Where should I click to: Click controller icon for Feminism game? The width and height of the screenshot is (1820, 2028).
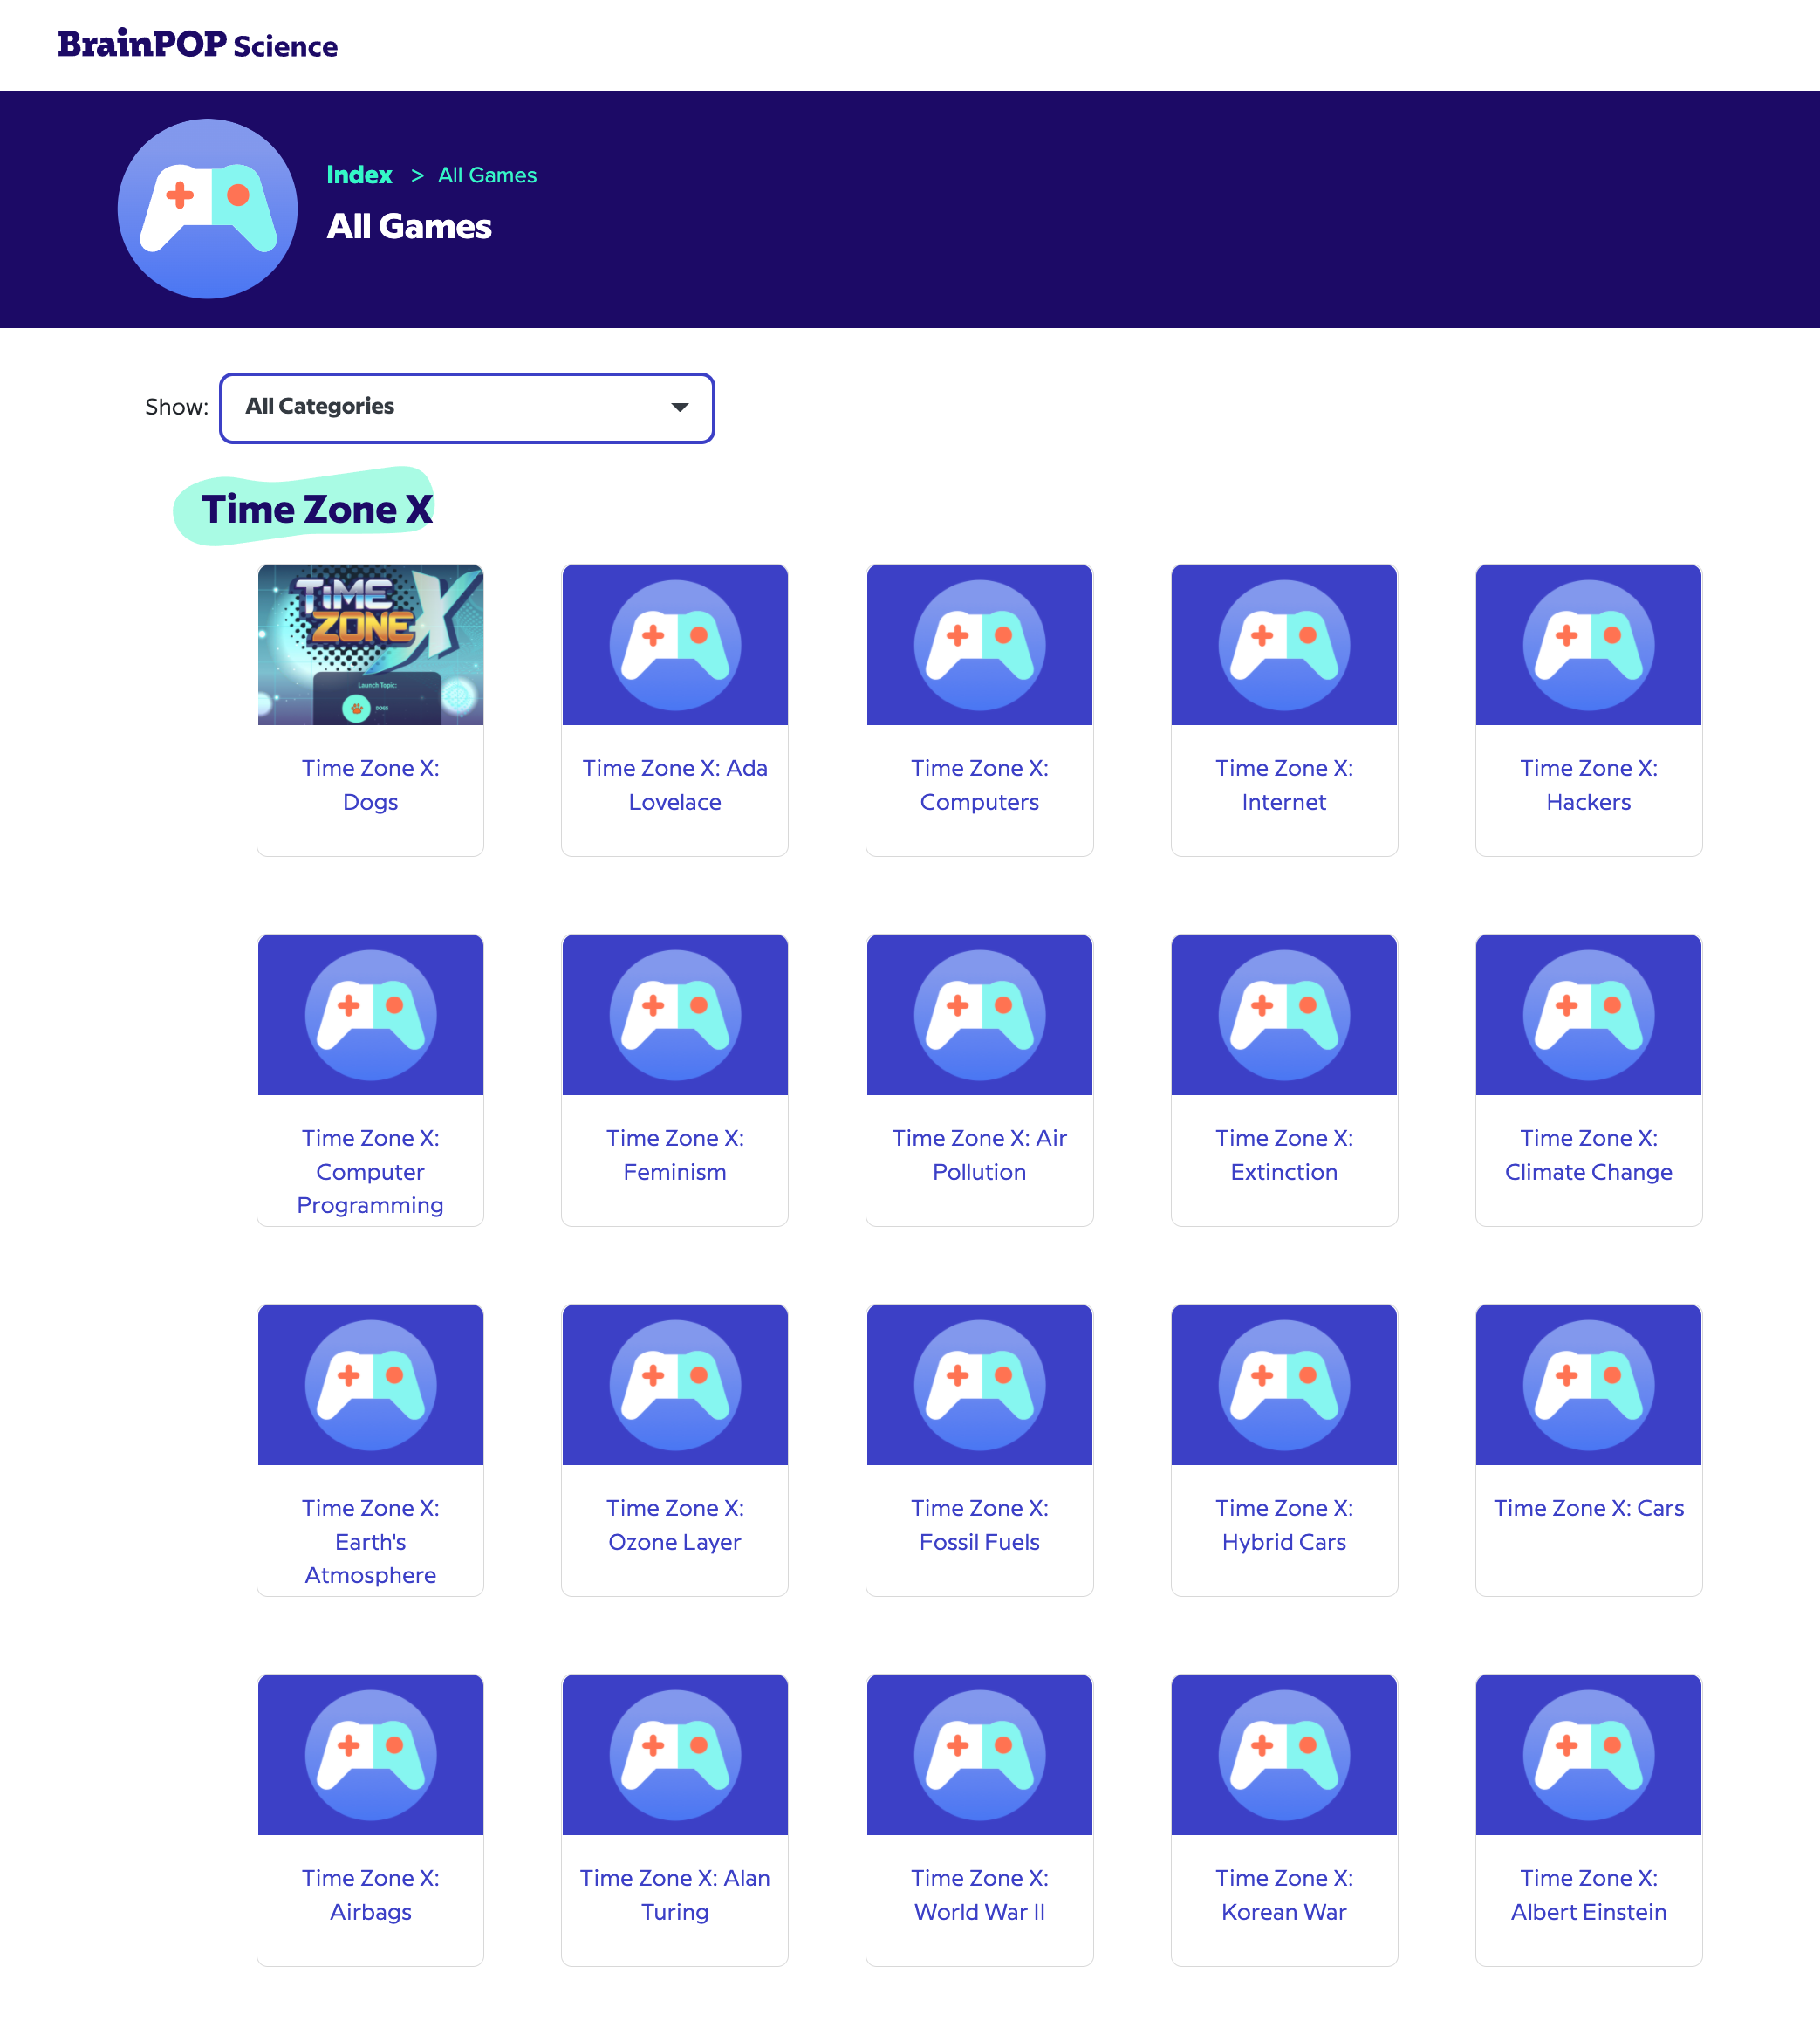tap(675, 1014)
